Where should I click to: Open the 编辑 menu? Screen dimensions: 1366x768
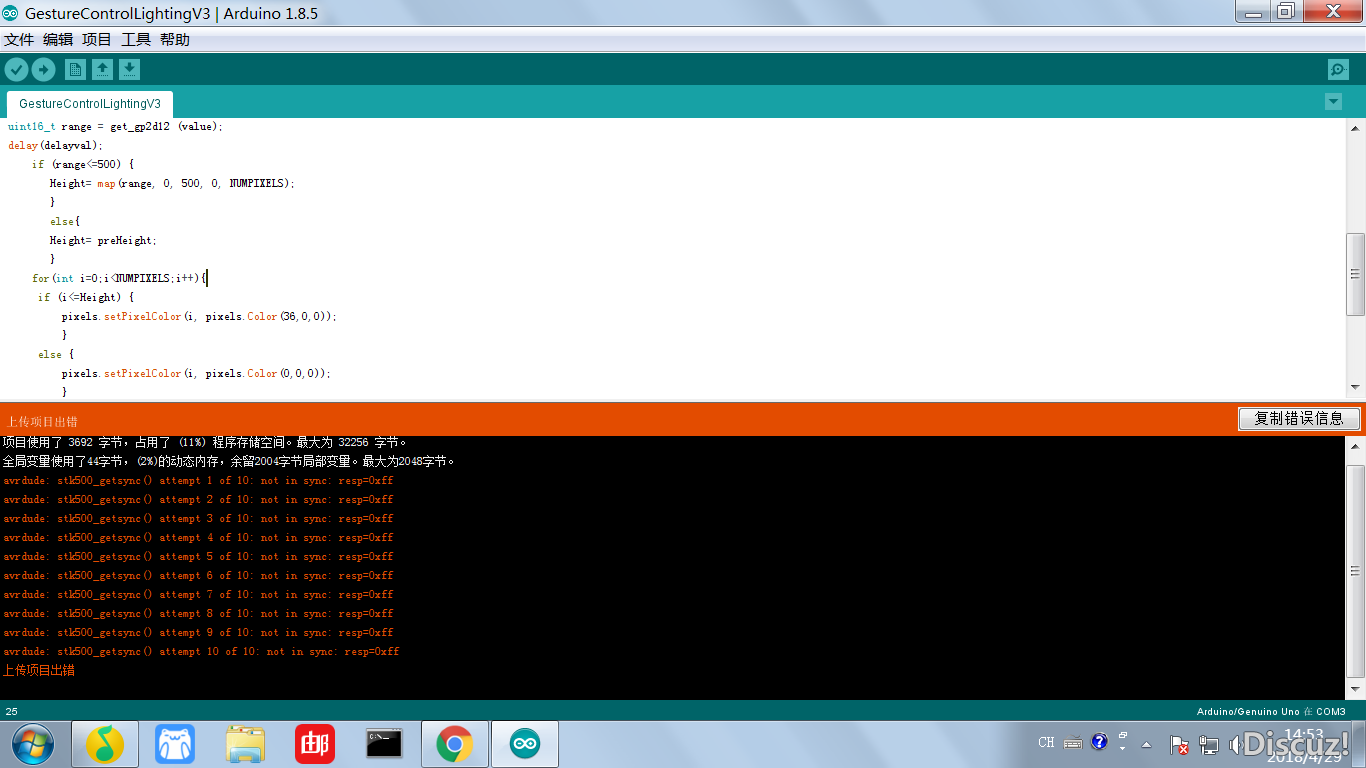58,39
